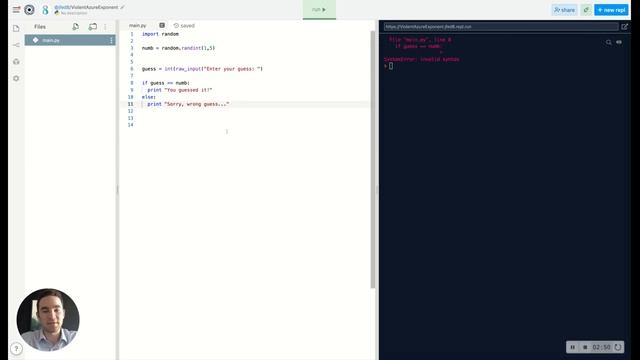The width and height of the screenshot is (640, 360).
Task: Pause the screen recording
Action: (x=572, y=347)
